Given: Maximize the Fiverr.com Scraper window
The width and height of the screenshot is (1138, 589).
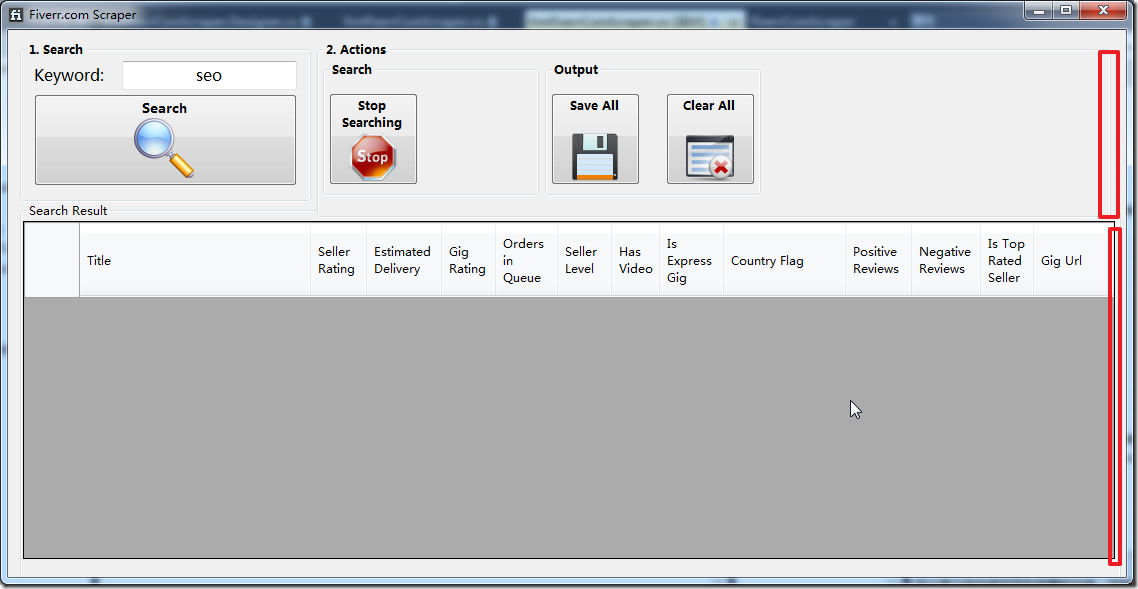Looking at the screenshot, I should 1065,9.
